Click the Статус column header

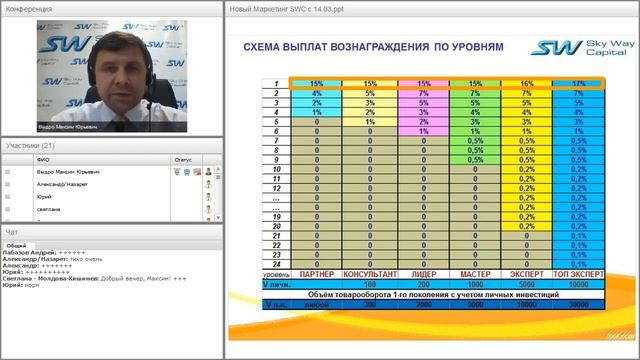(187, 160)
